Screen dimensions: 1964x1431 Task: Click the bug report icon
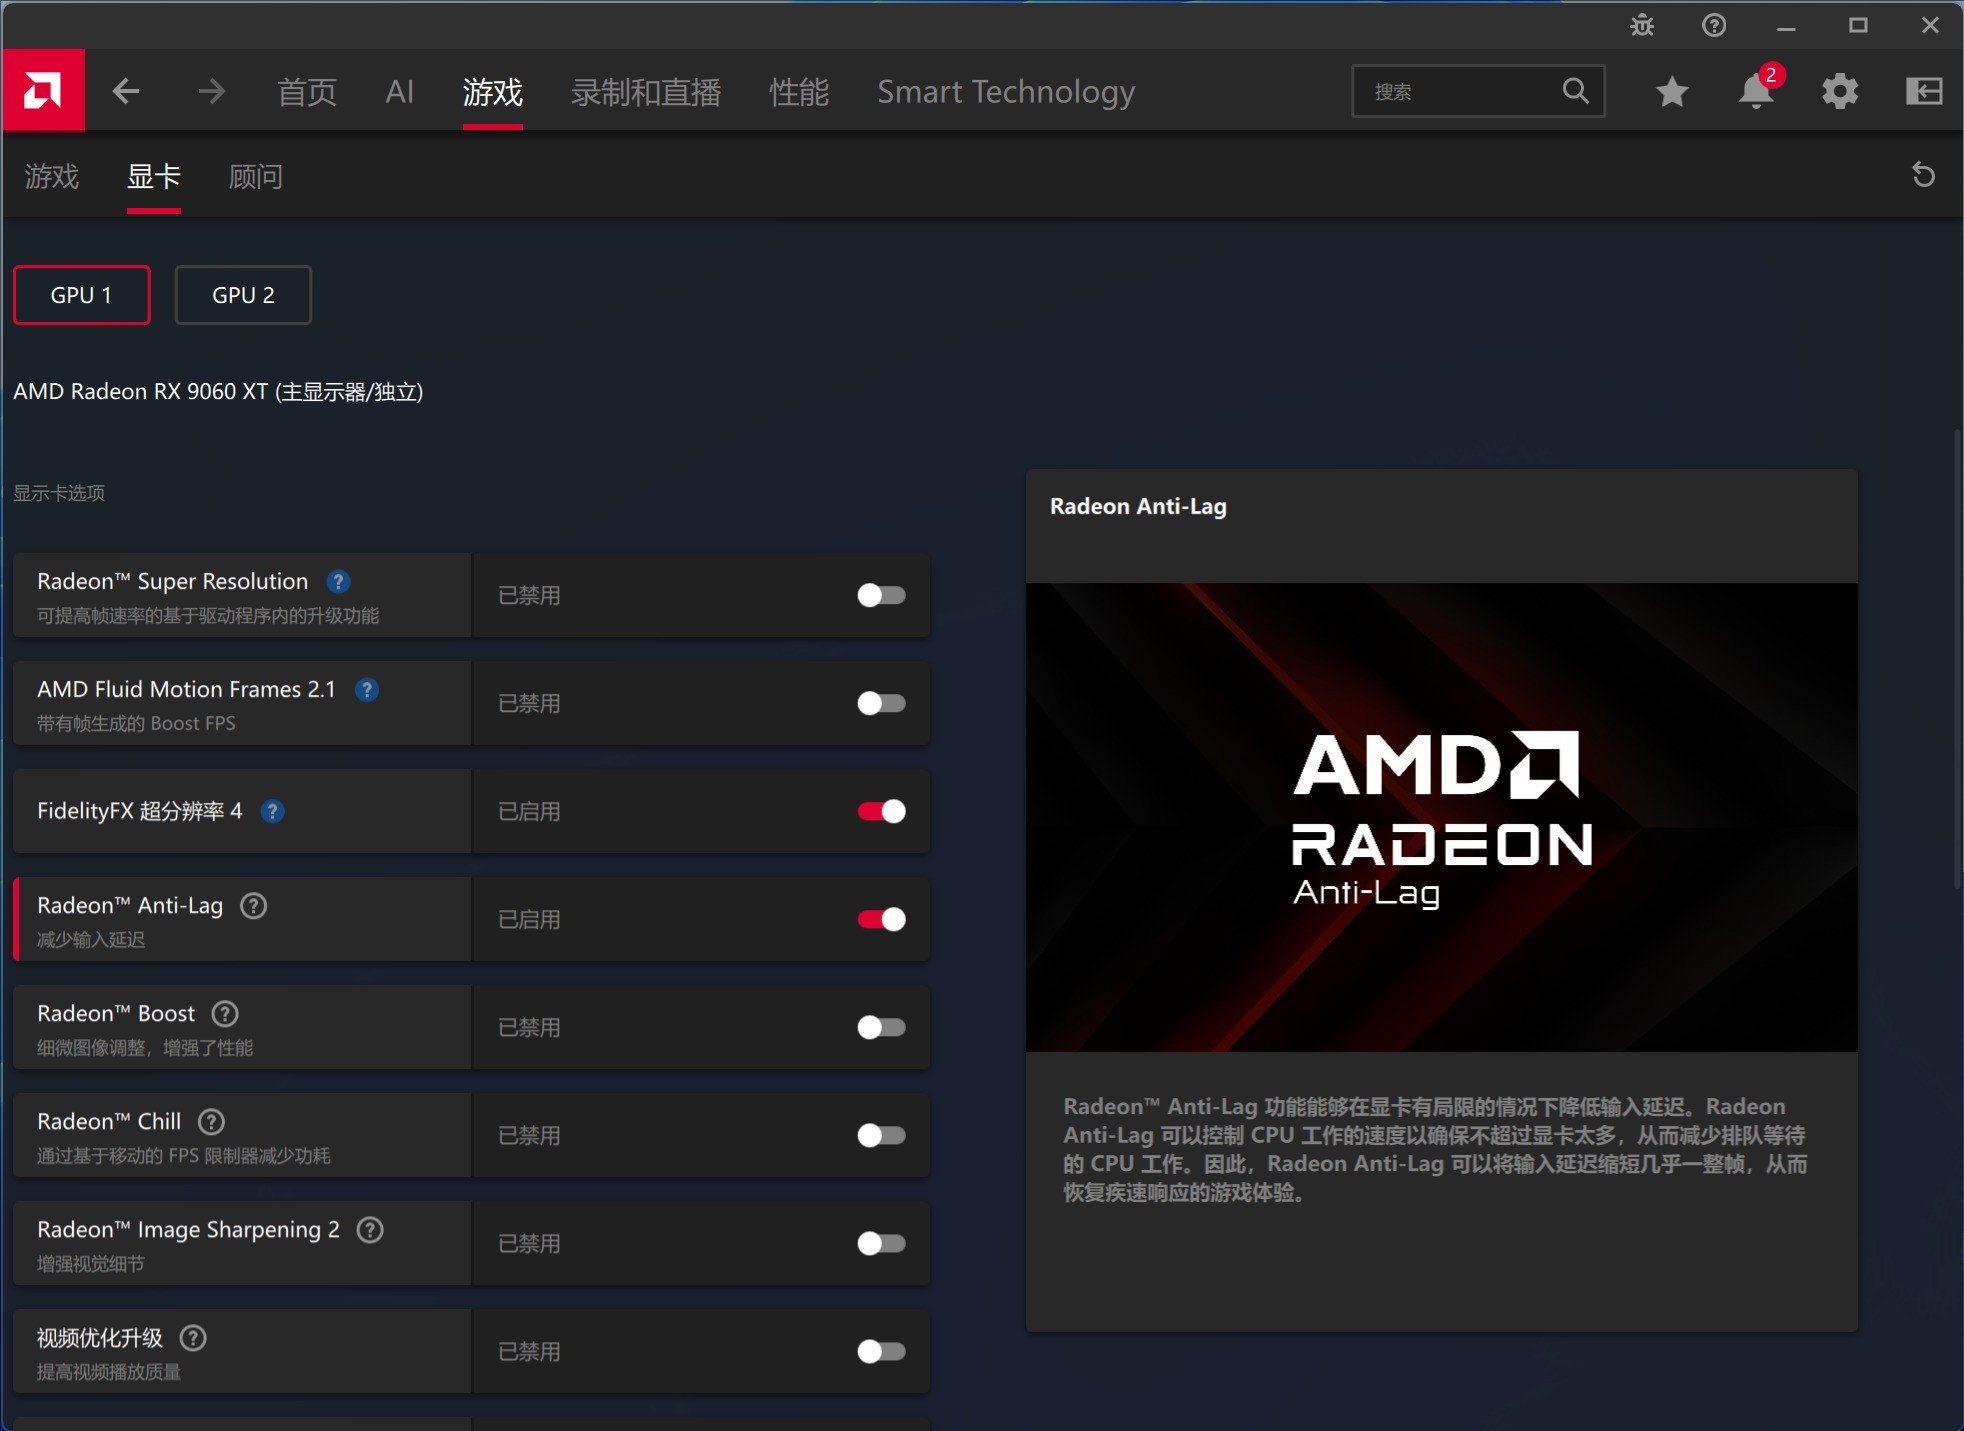(1642, 26)
